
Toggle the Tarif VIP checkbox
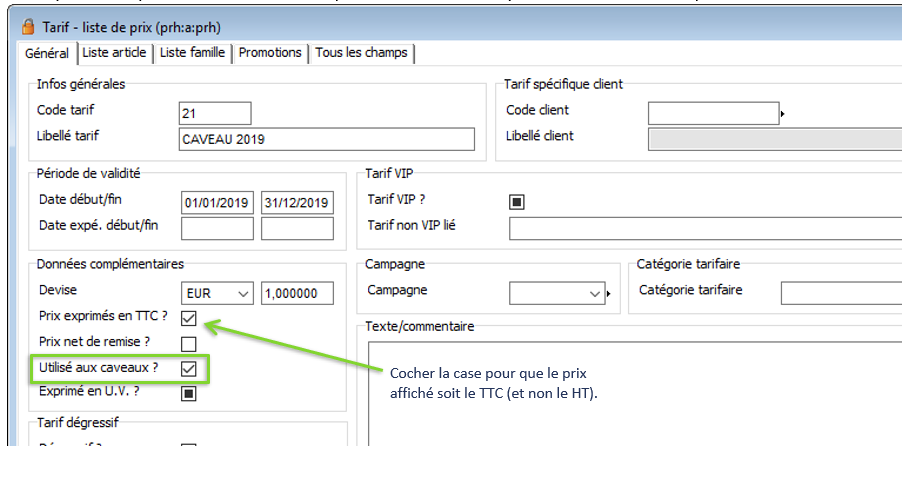(517, 202)
